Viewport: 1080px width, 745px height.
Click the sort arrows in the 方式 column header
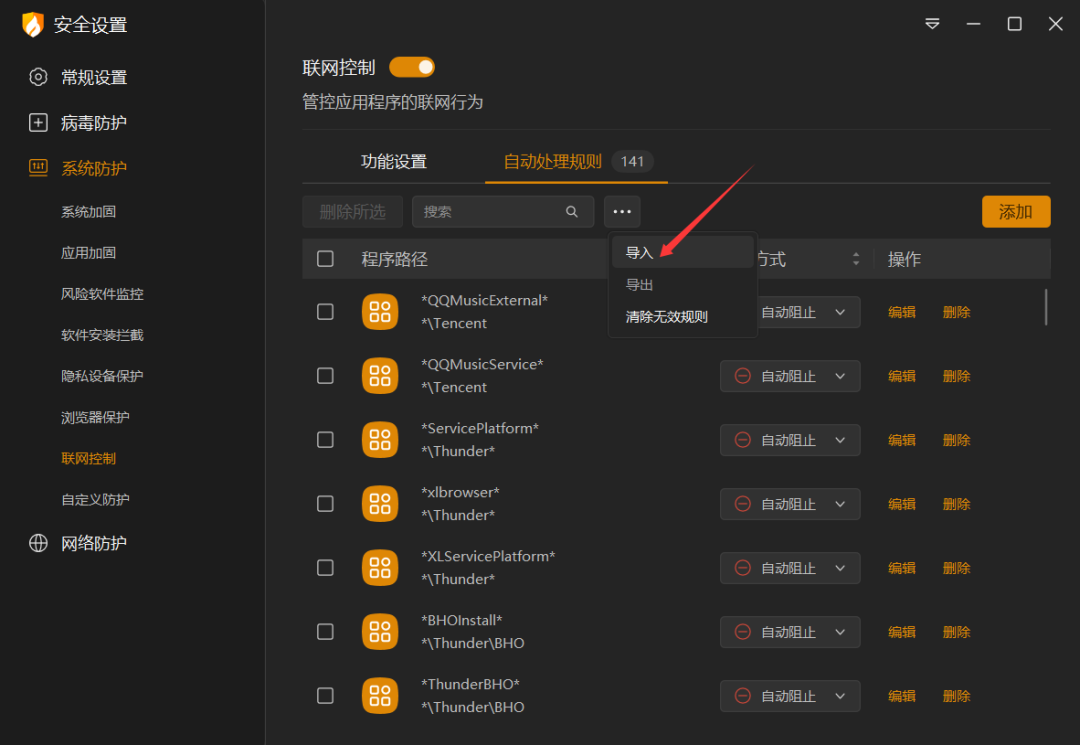click(x=855, y=259)
